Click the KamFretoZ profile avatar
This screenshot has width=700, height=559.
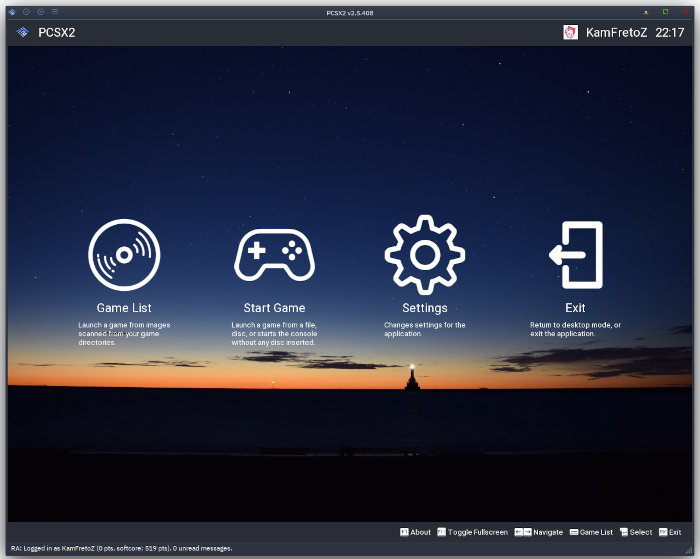point(571,32)
